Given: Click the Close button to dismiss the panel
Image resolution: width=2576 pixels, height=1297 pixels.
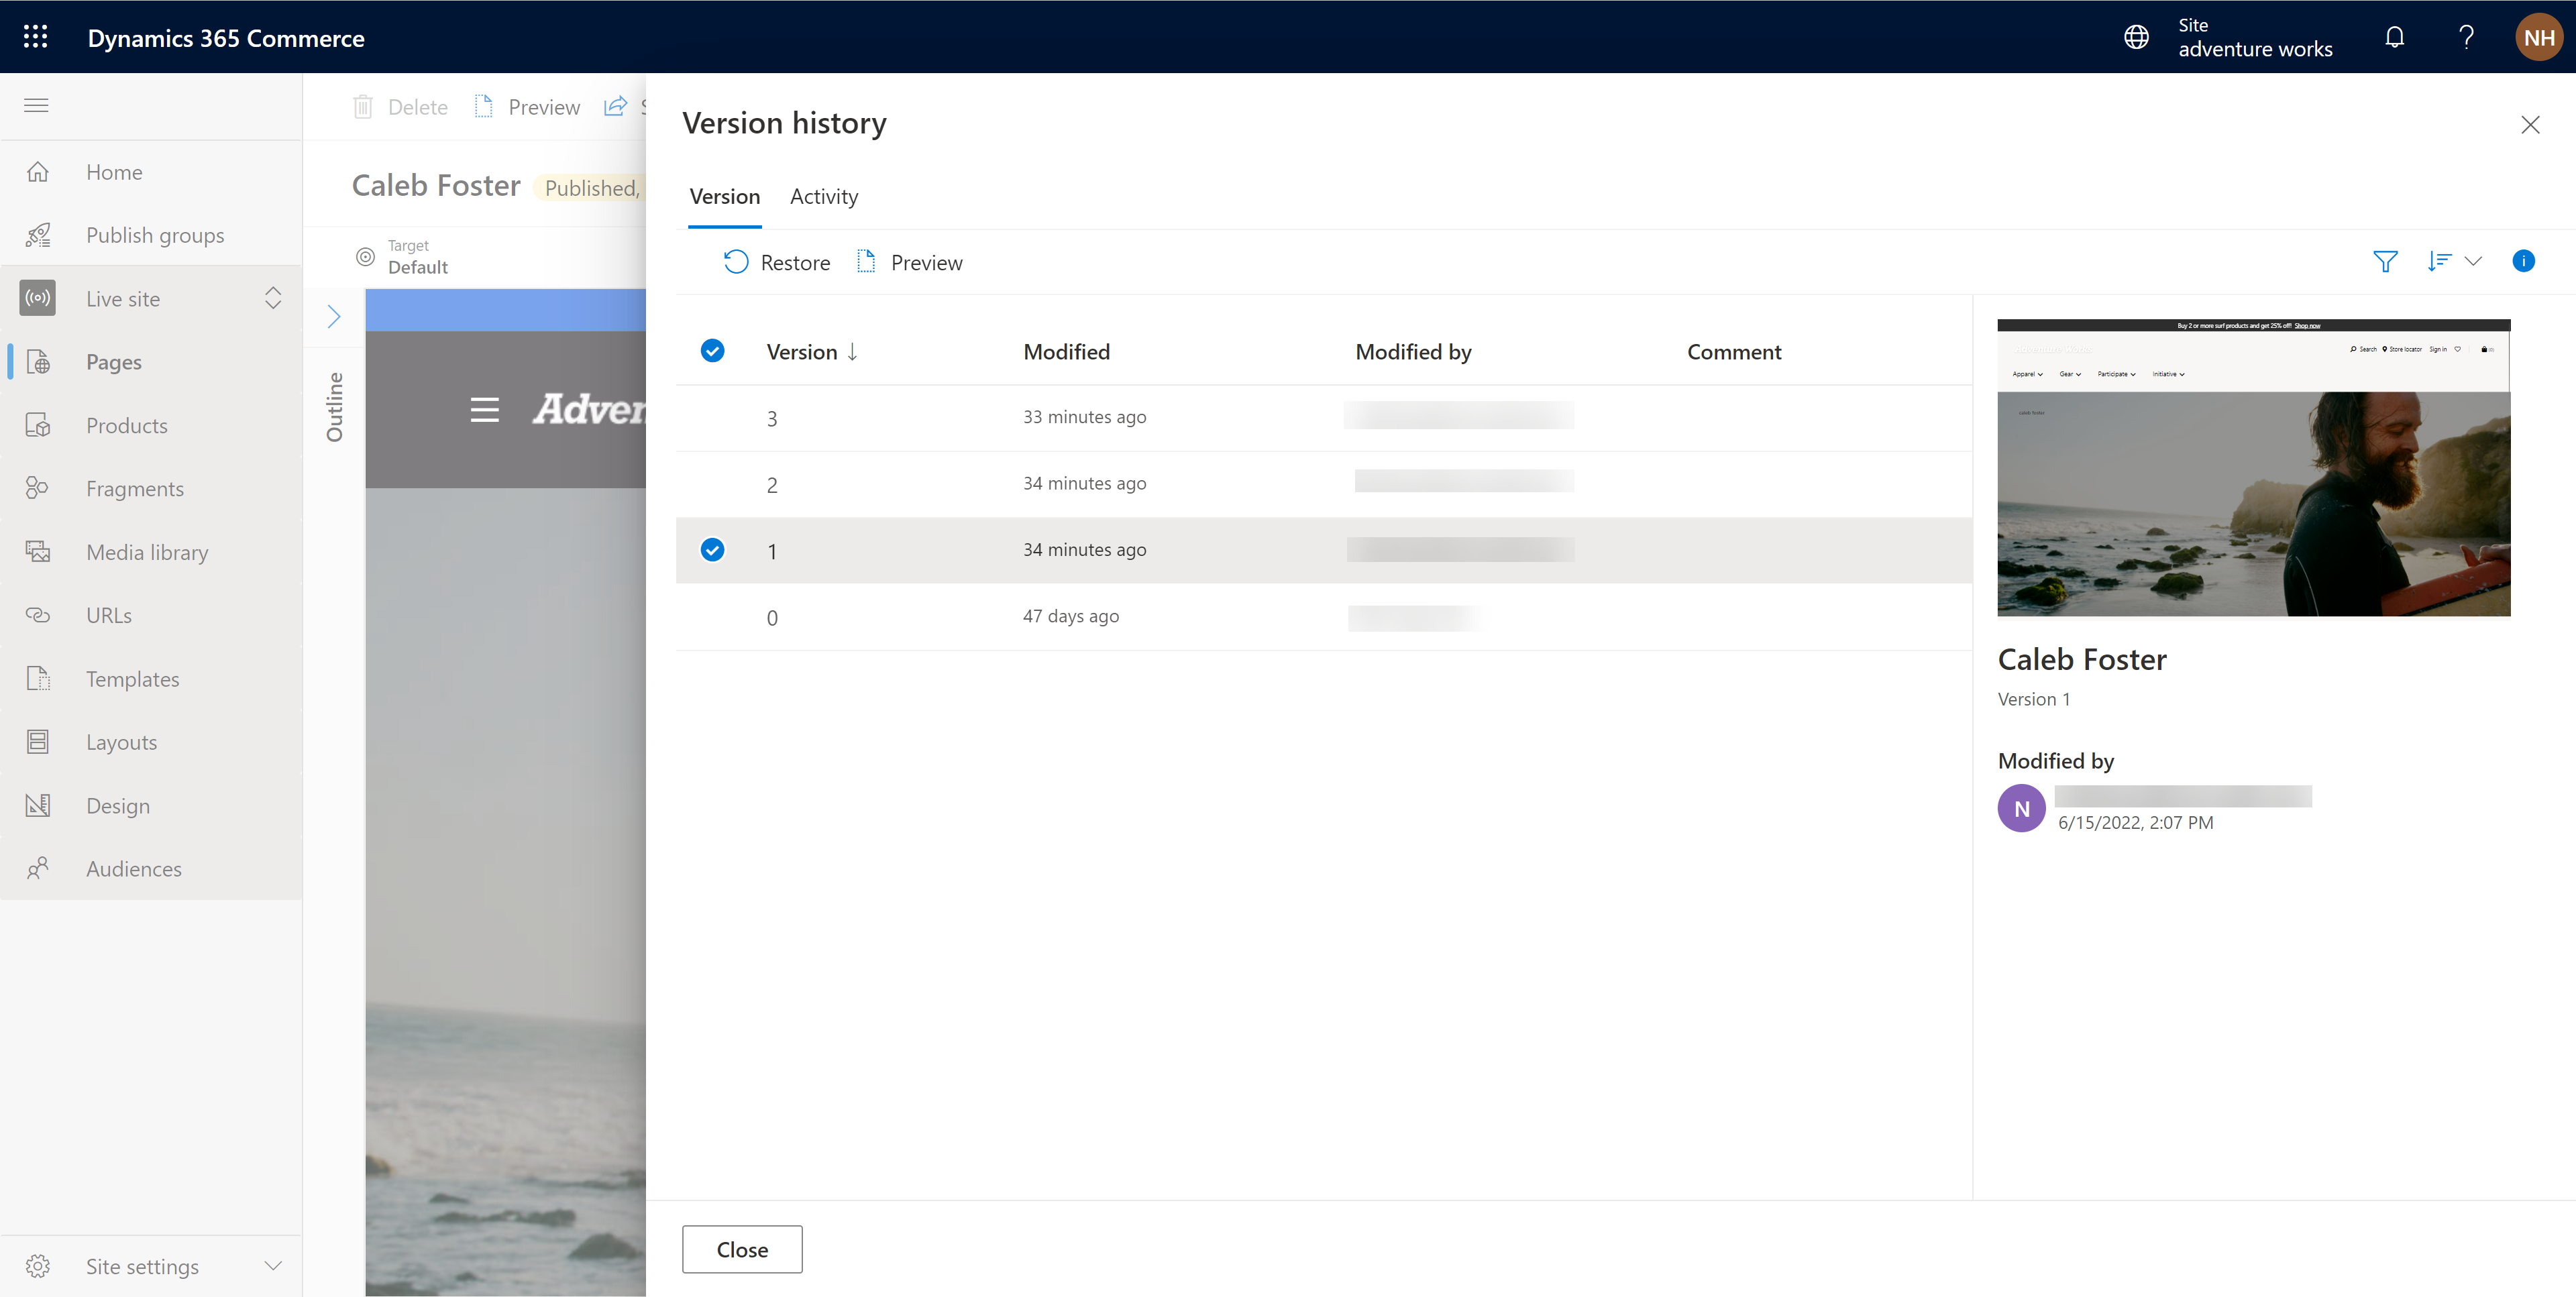Looking at the screenshot, I should pos(741,1249).
